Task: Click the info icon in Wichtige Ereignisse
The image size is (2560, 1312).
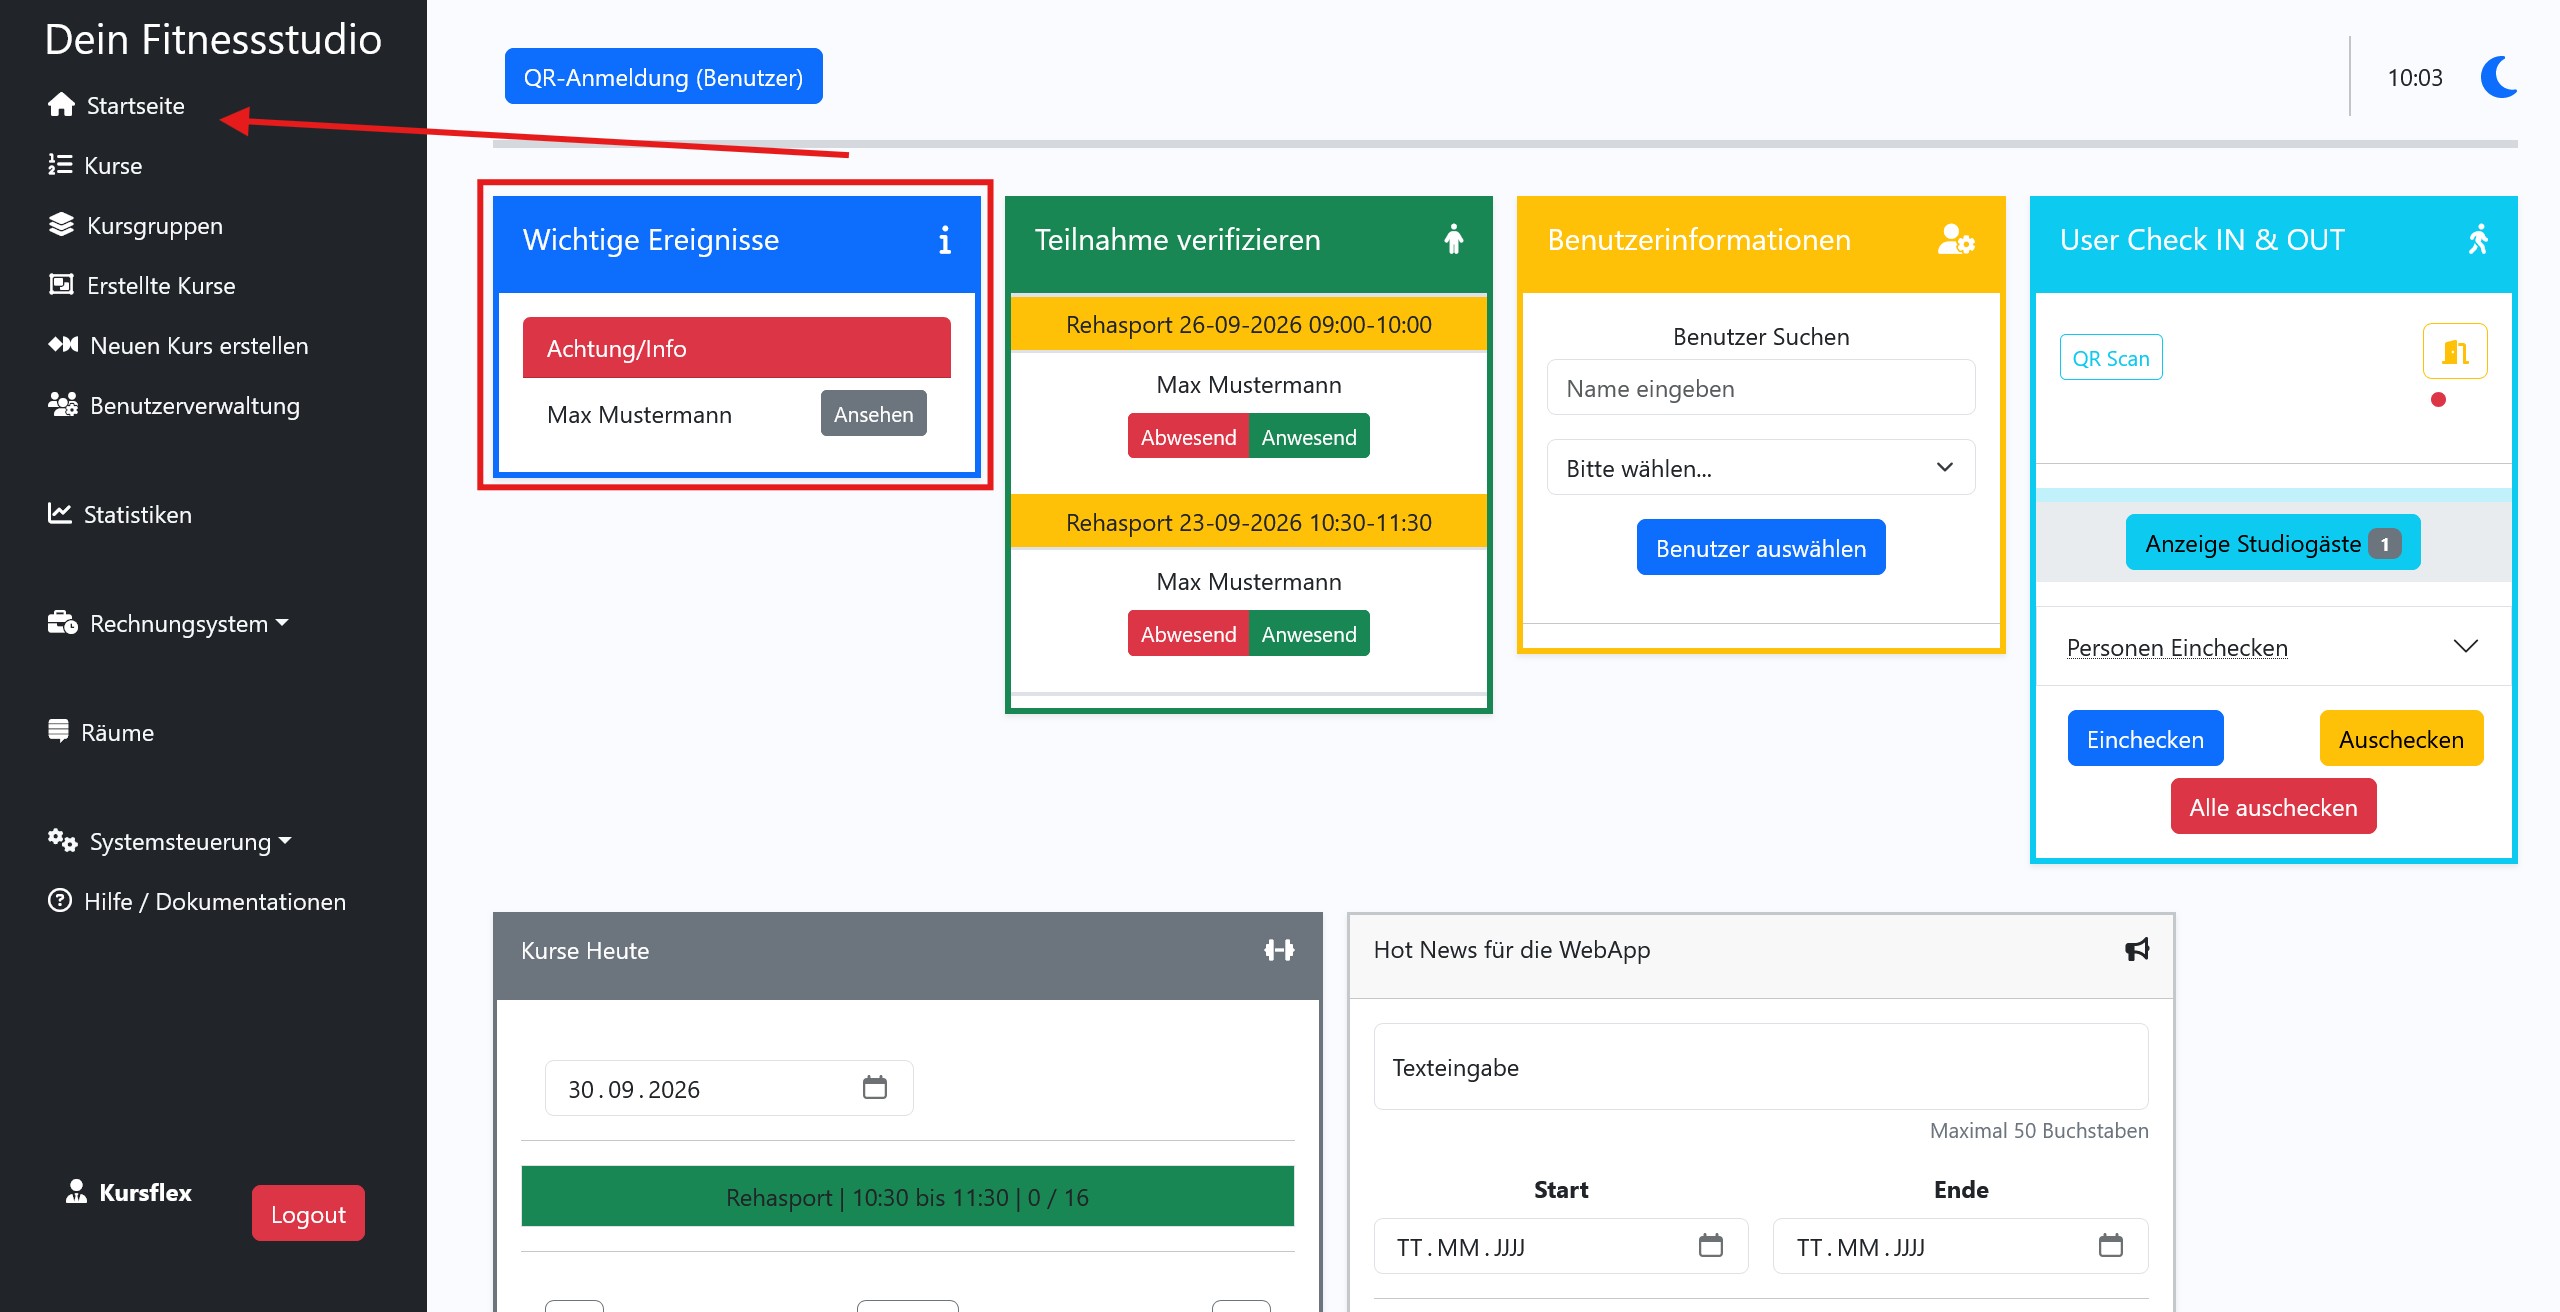Action: (x=944, y=240)
